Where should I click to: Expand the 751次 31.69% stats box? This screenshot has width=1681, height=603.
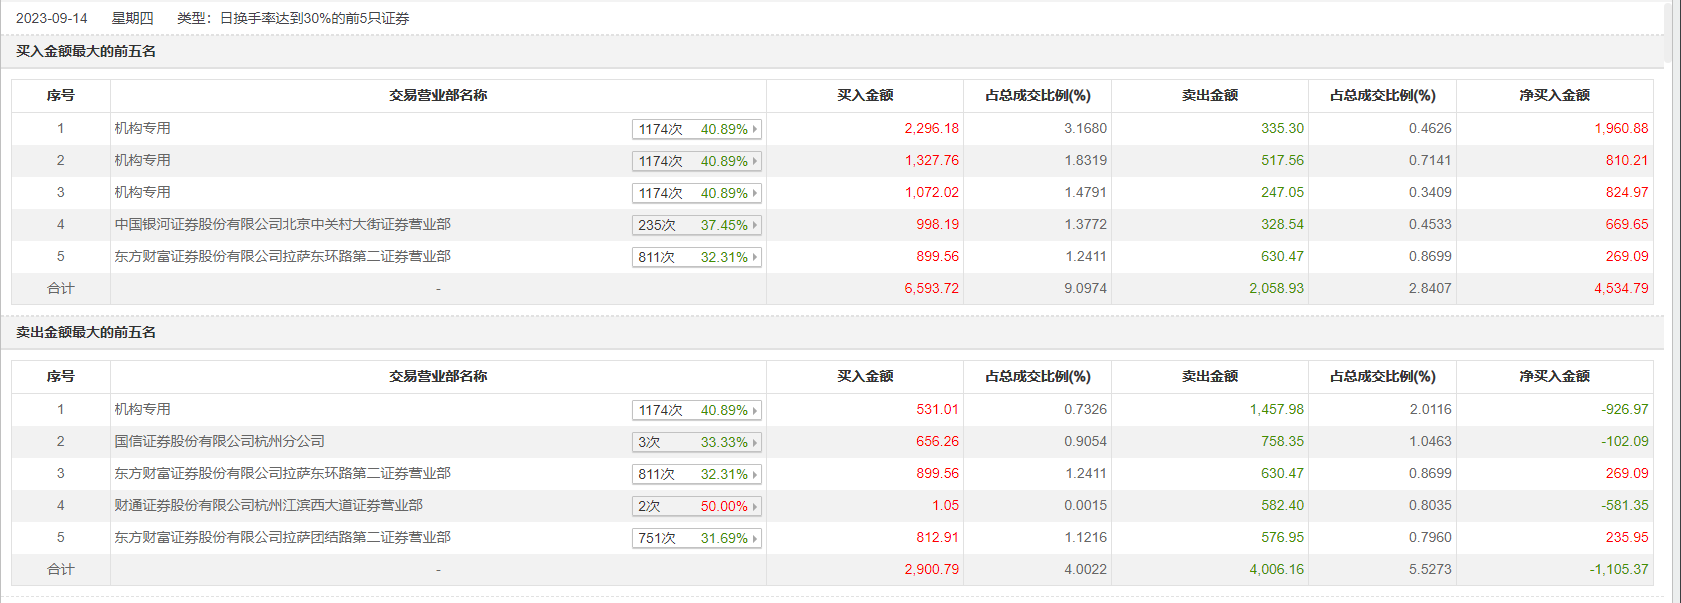pyautogui.click(x=697, y=538)
